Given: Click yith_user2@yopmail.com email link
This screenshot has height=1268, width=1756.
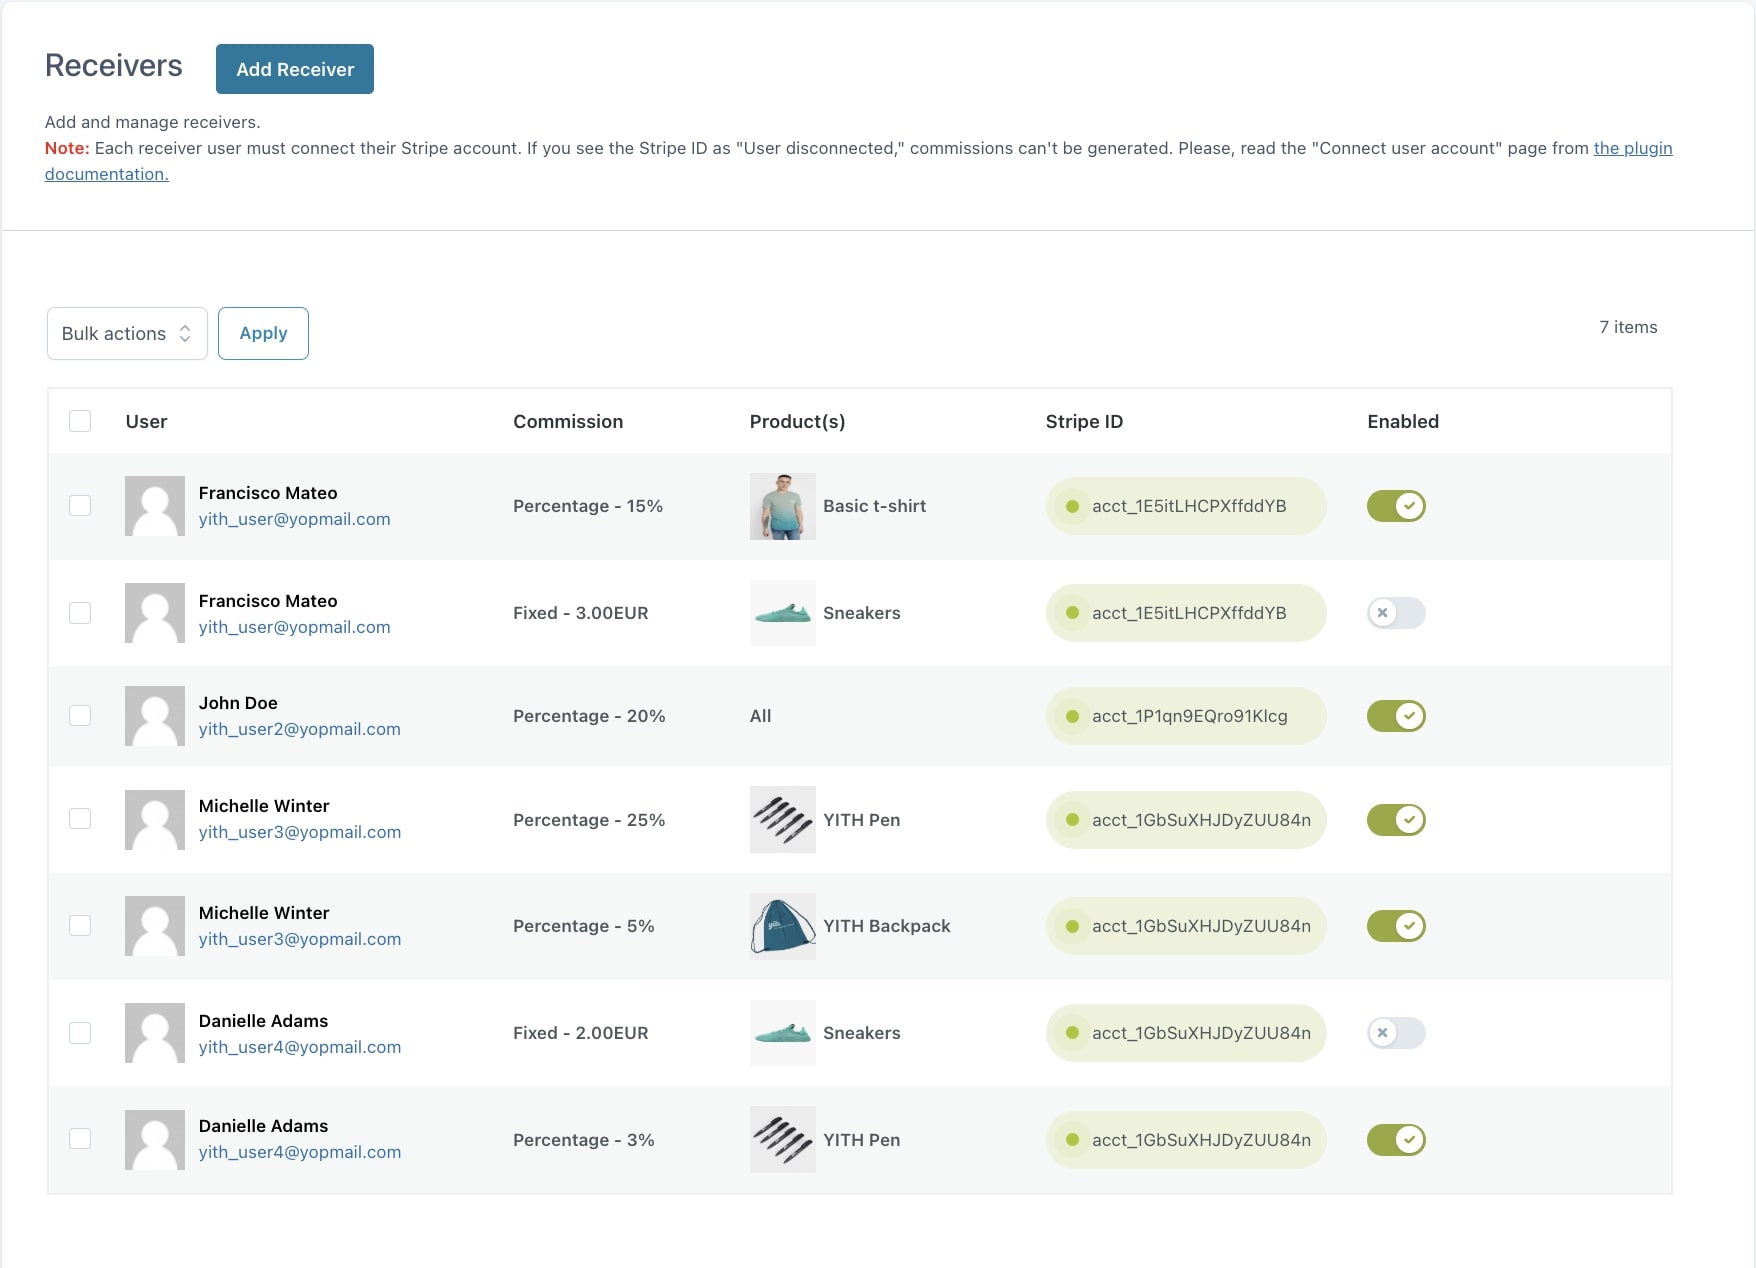Looking at the screenshot, I should 299,729.
